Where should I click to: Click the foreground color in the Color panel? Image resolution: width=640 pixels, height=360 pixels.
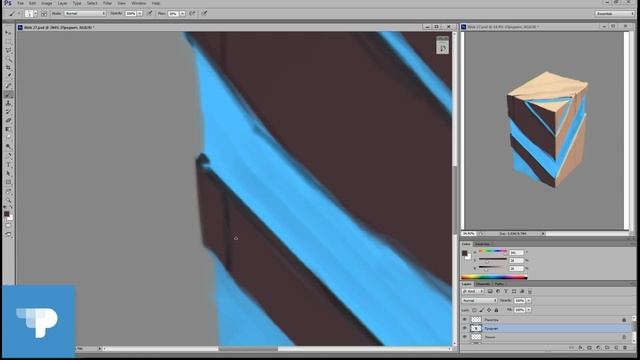pyautogui.click(x=464, y=253)
